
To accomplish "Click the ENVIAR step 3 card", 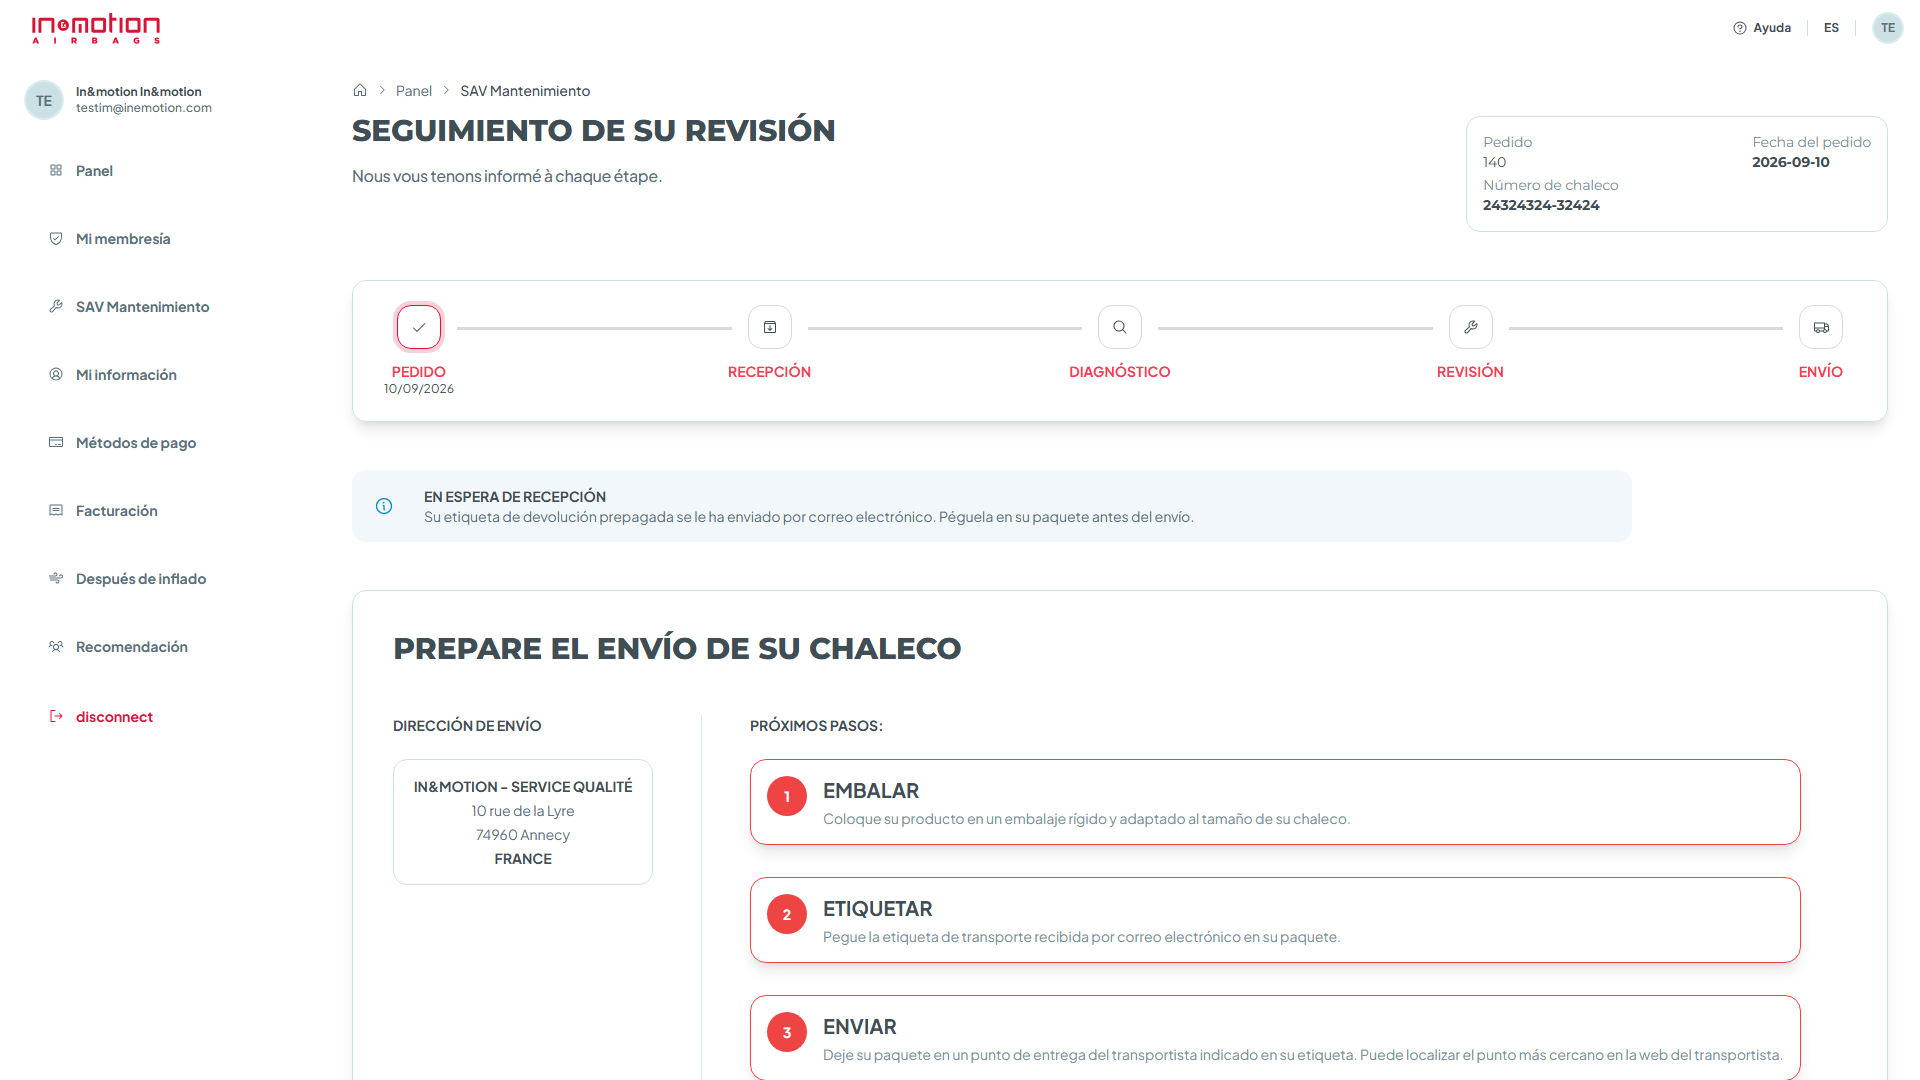I will [x=1275, y=1037].
